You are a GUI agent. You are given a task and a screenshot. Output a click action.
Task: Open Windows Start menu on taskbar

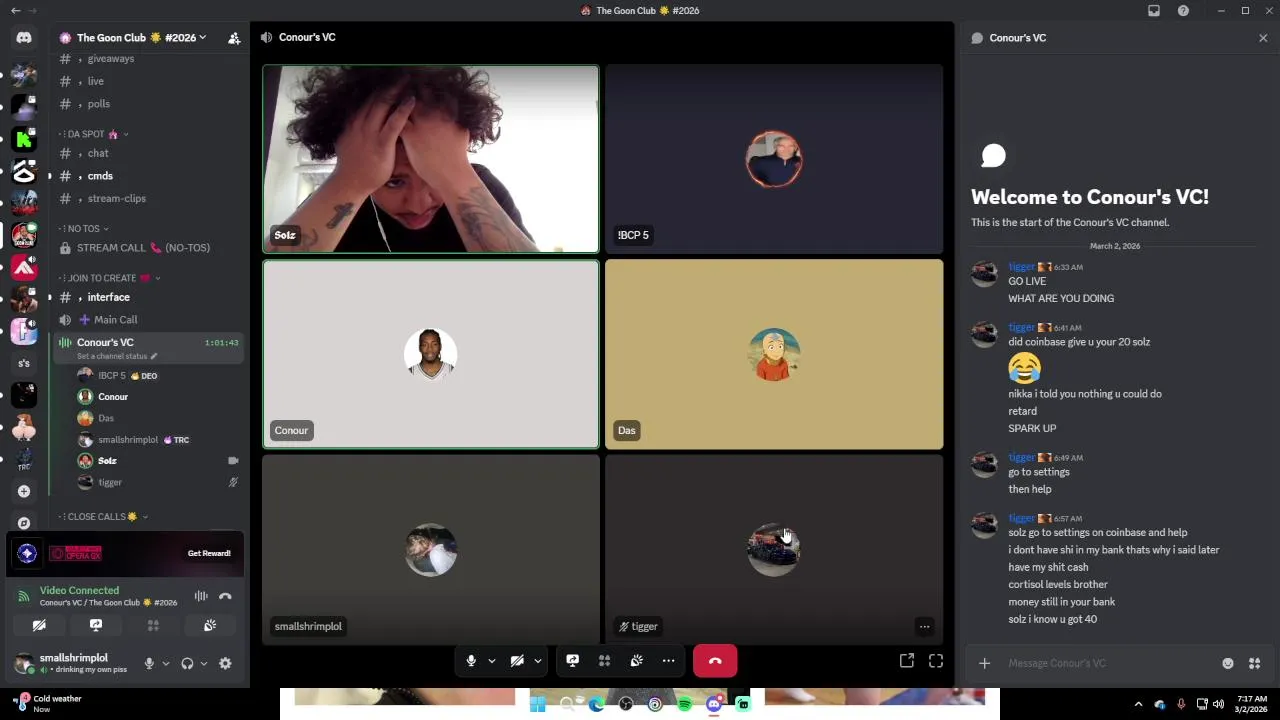537,705
